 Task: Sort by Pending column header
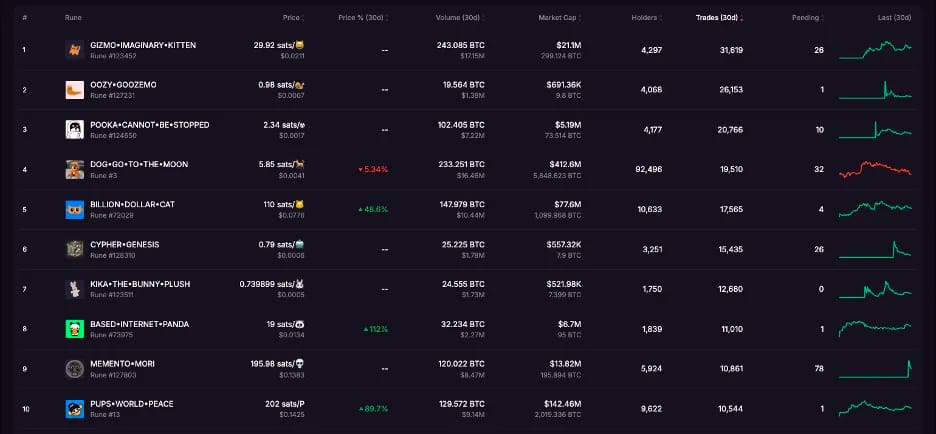pyautogui.click(x=807, y=18)
